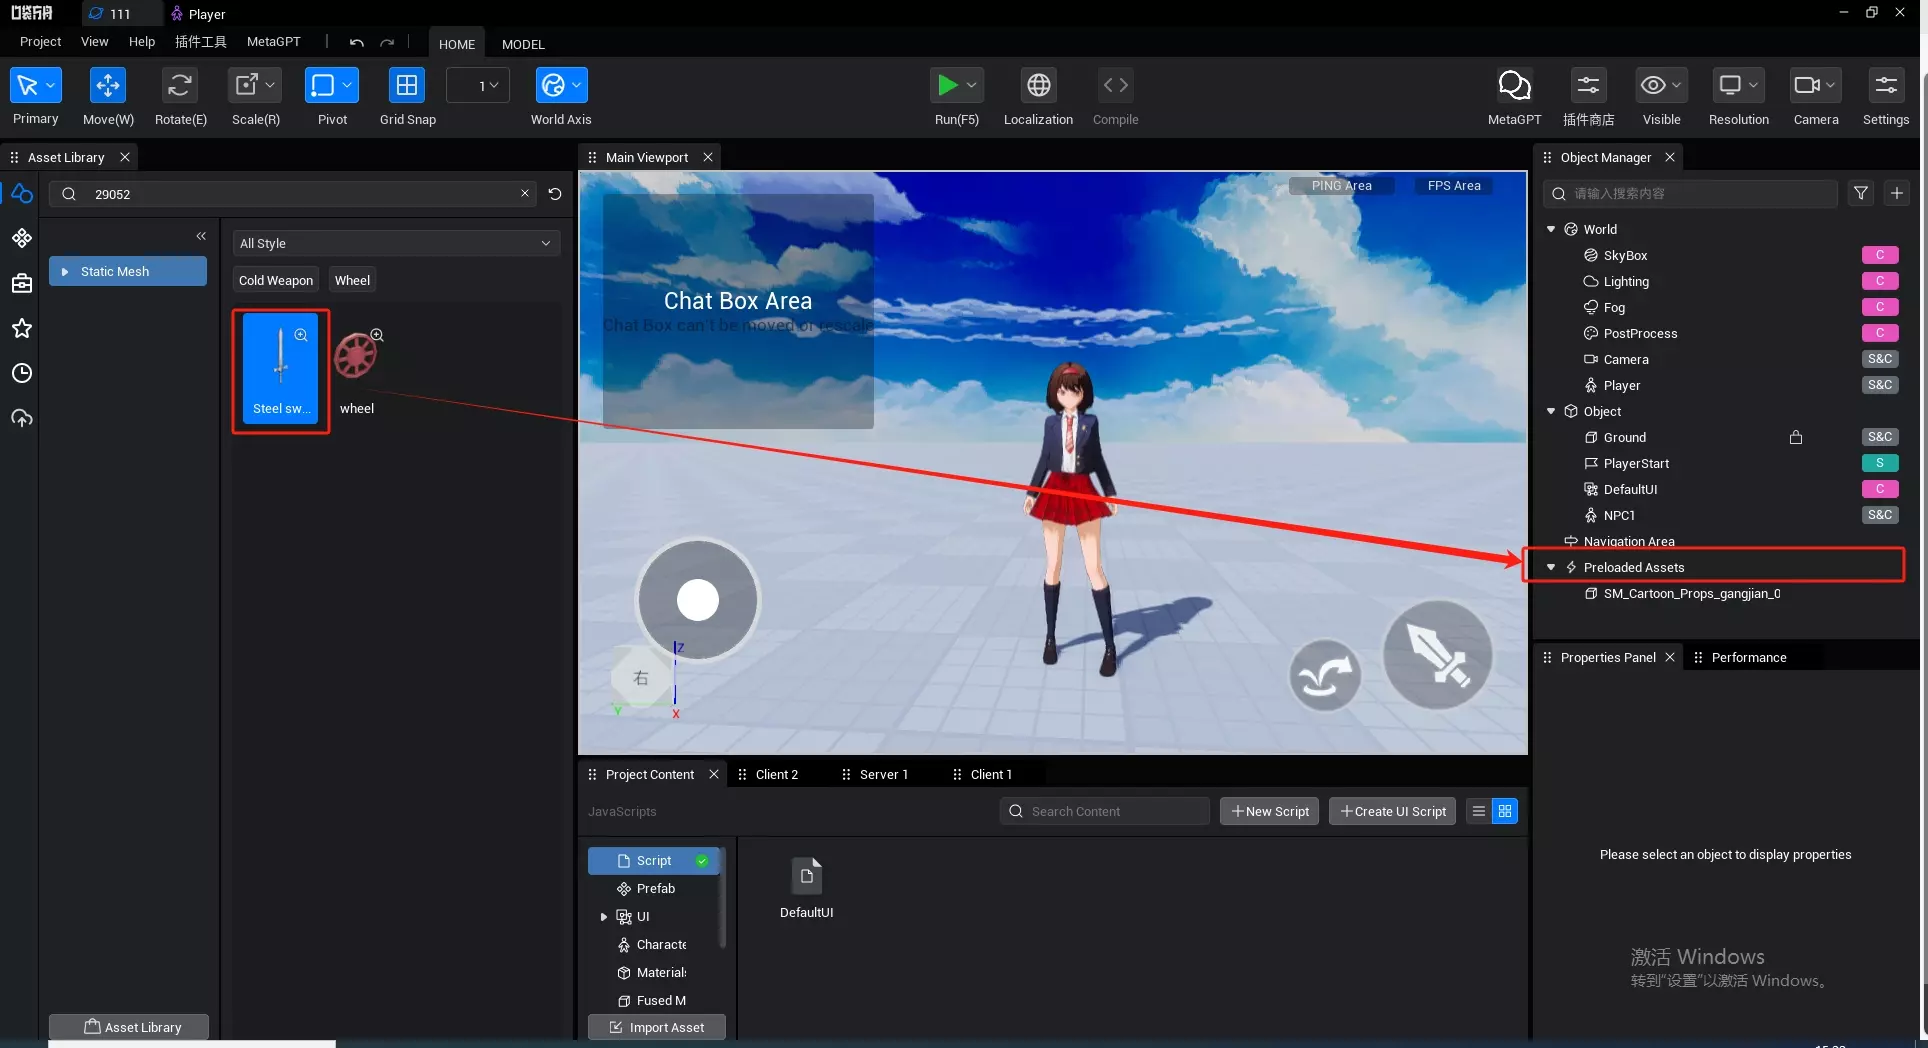Switch to the Performance tab

coord(1748,657)
